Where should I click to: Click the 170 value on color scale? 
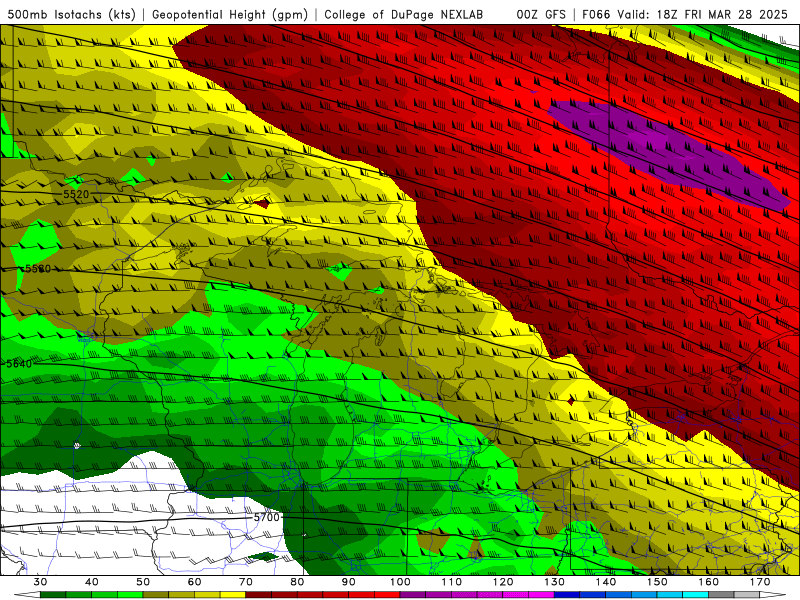760,582
